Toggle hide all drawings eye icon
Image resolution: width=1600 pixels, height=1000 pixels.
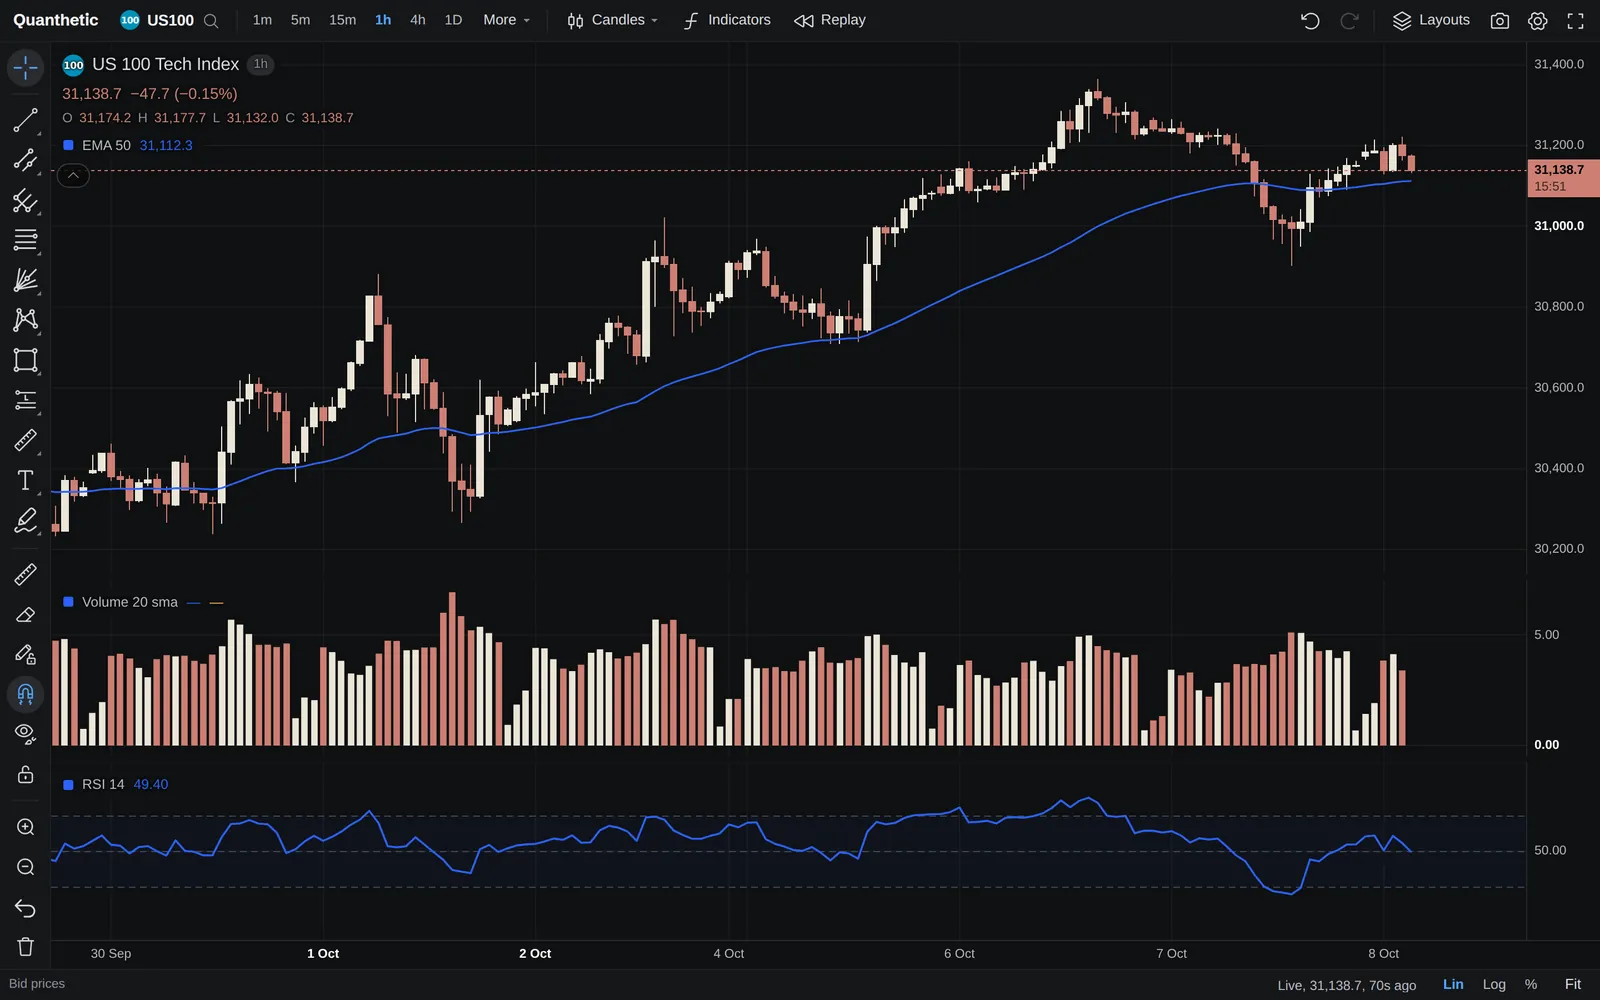[x=25, y=734]
